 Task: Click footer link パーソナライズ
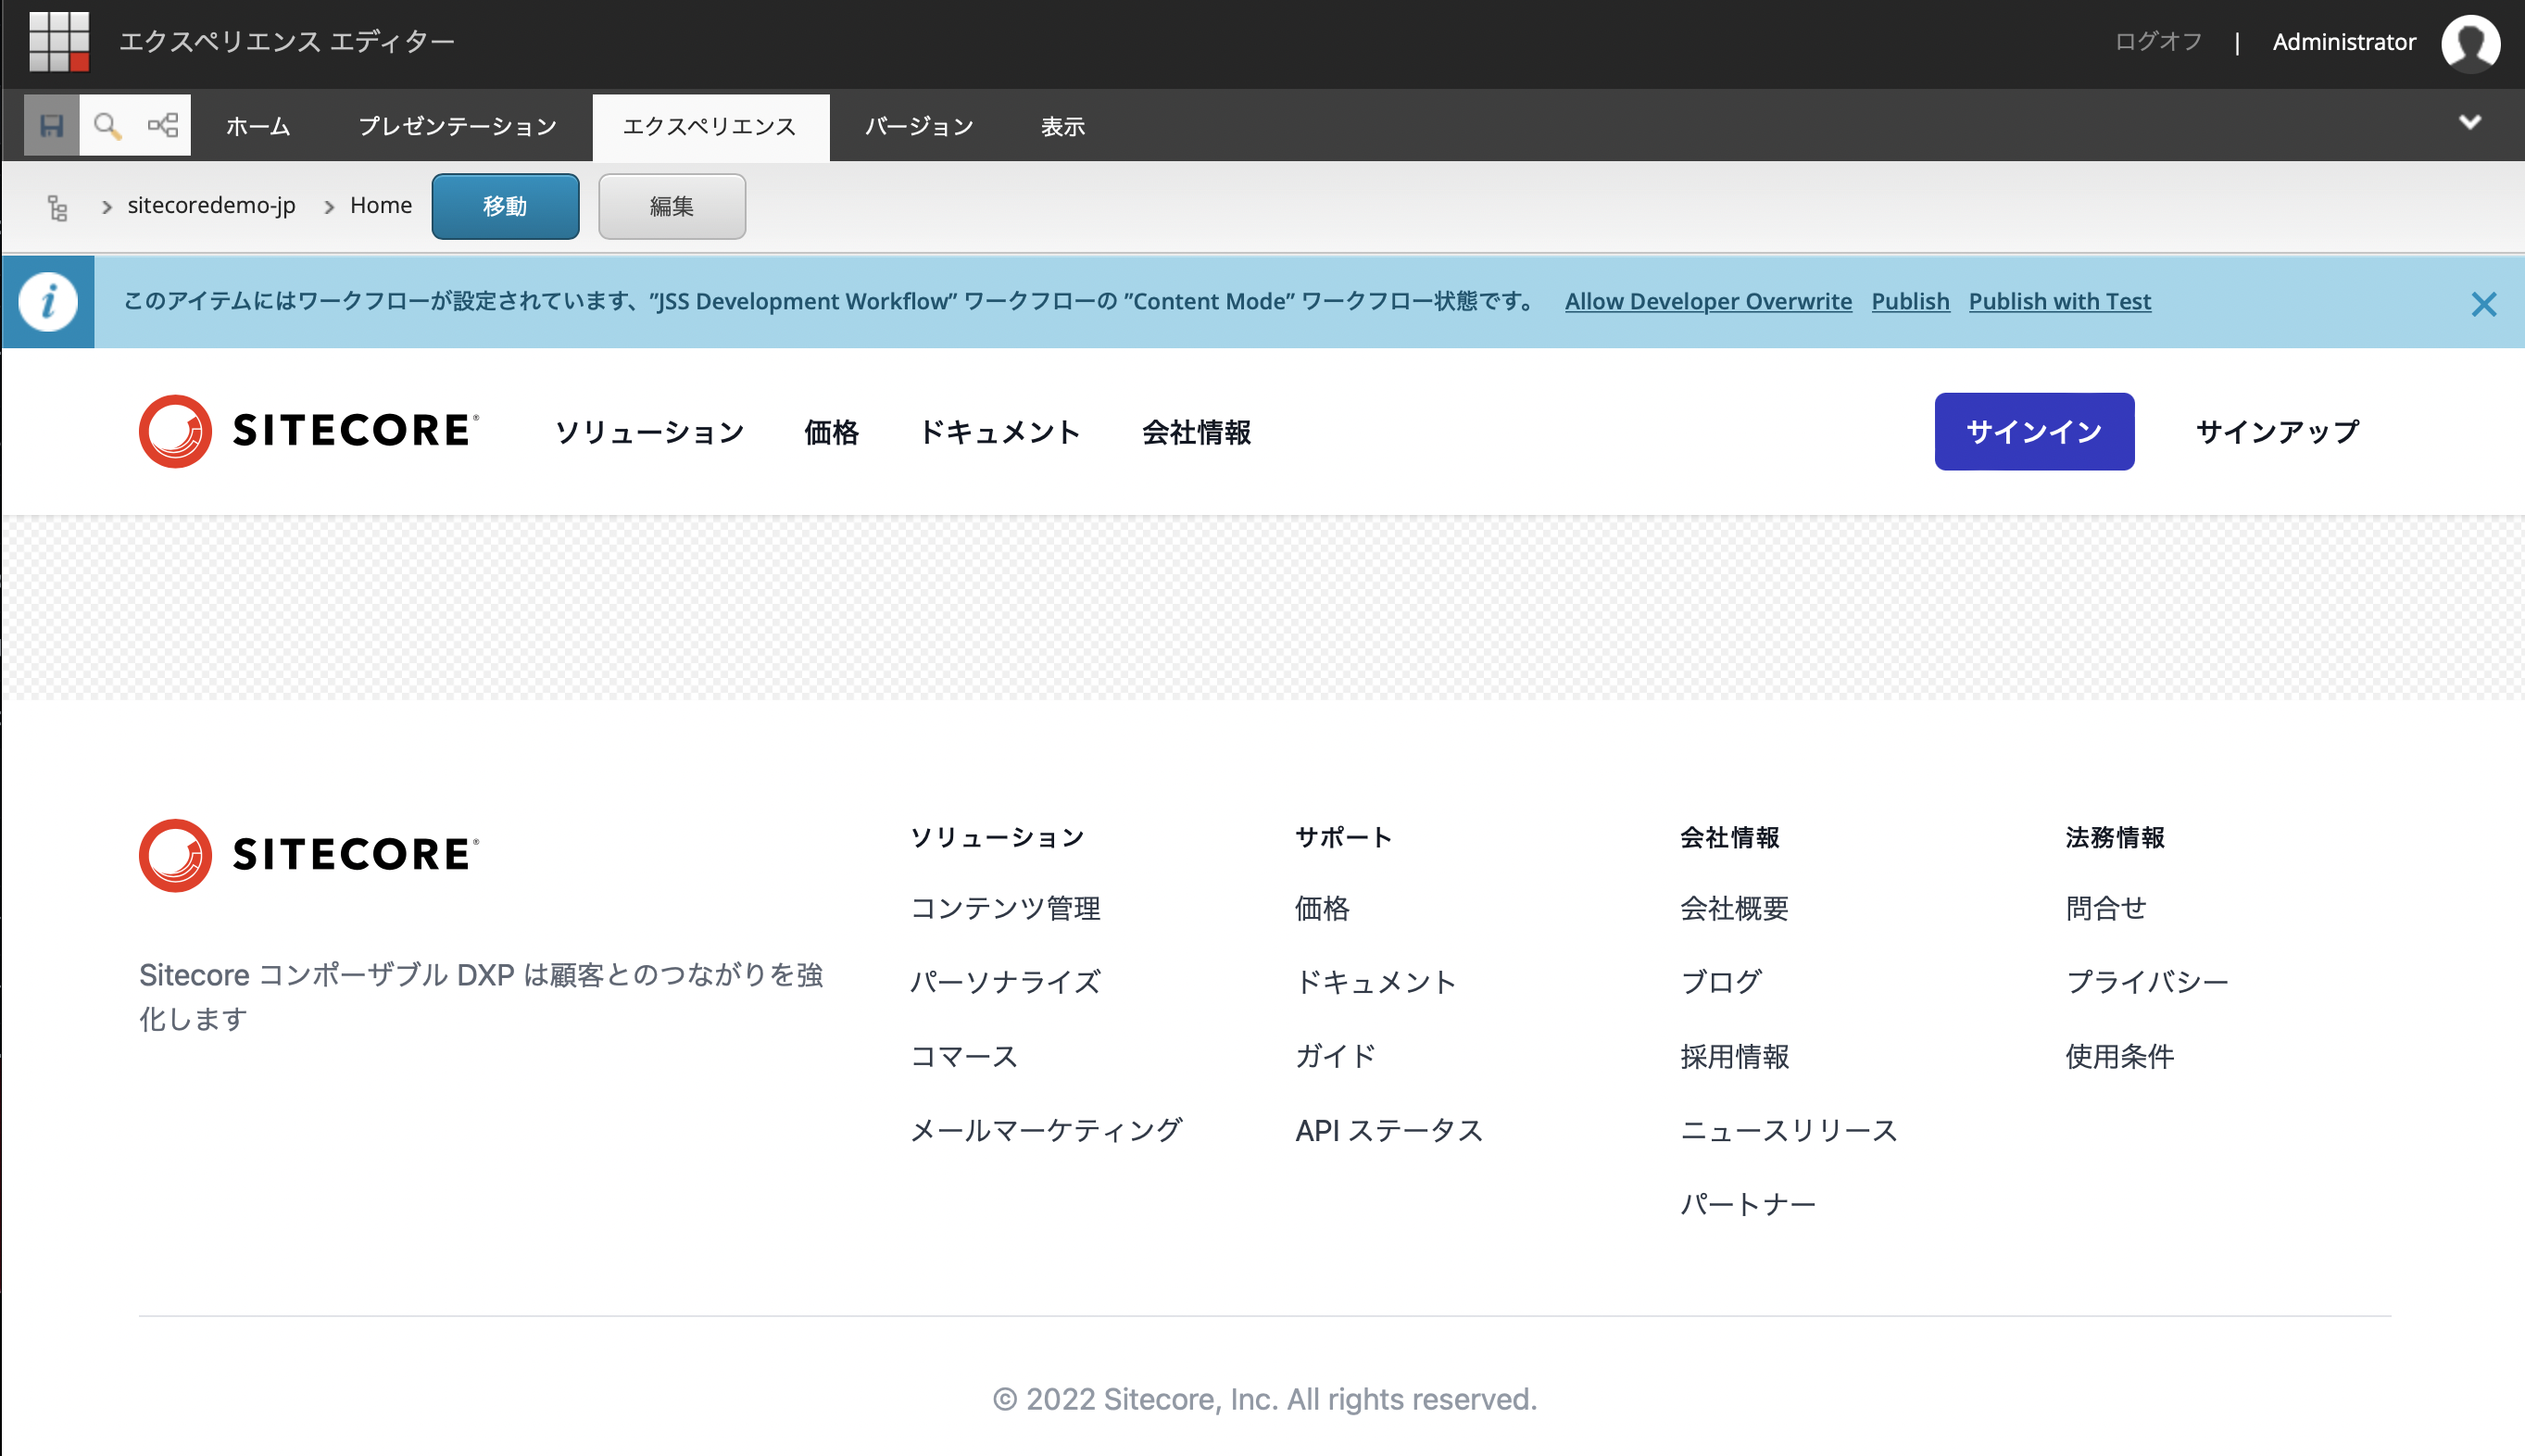coord(1005,982)
